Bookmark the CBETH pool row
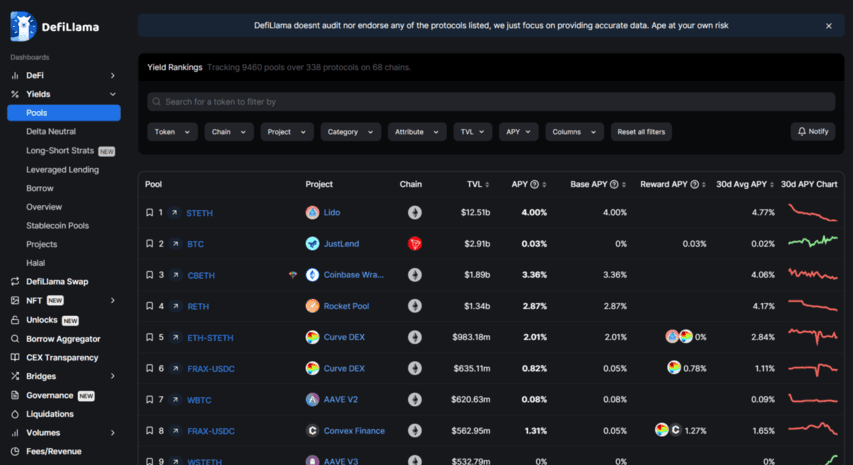Viewport: 853px width, 465px height. click(150, 275)
